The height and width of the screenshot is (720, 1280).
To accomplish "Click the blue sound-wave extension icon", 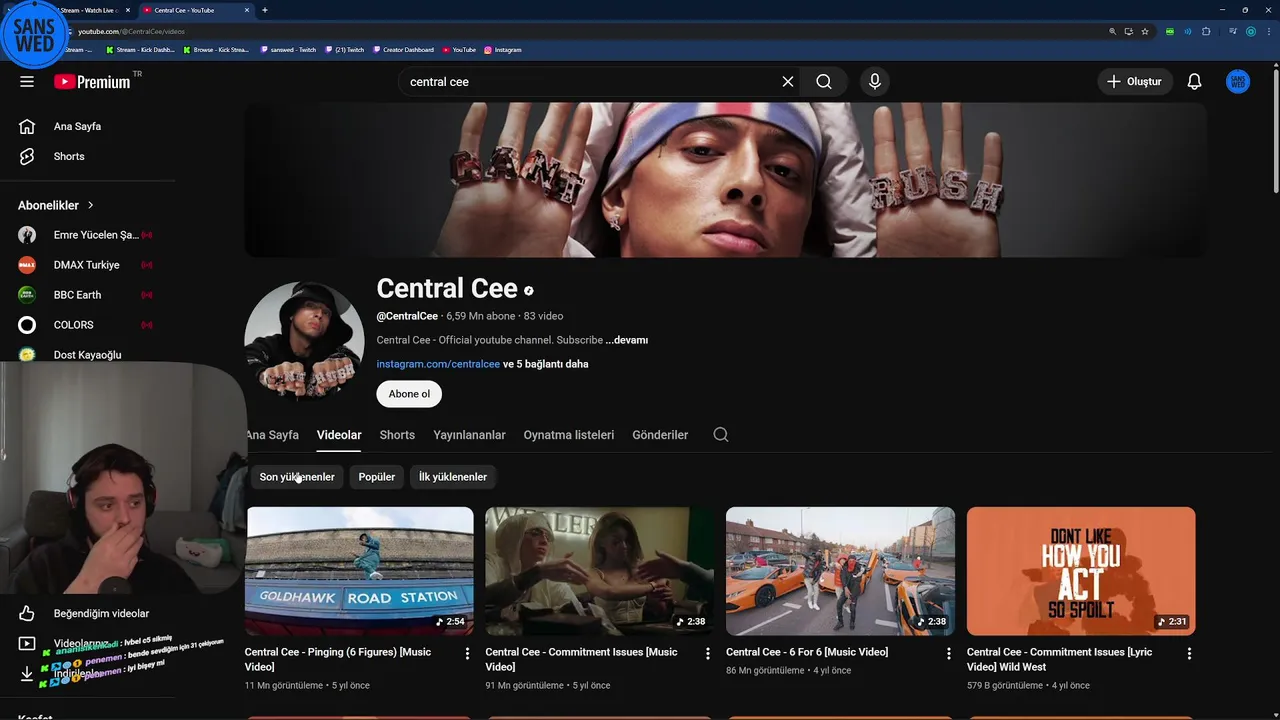I will click(1188, 31).
